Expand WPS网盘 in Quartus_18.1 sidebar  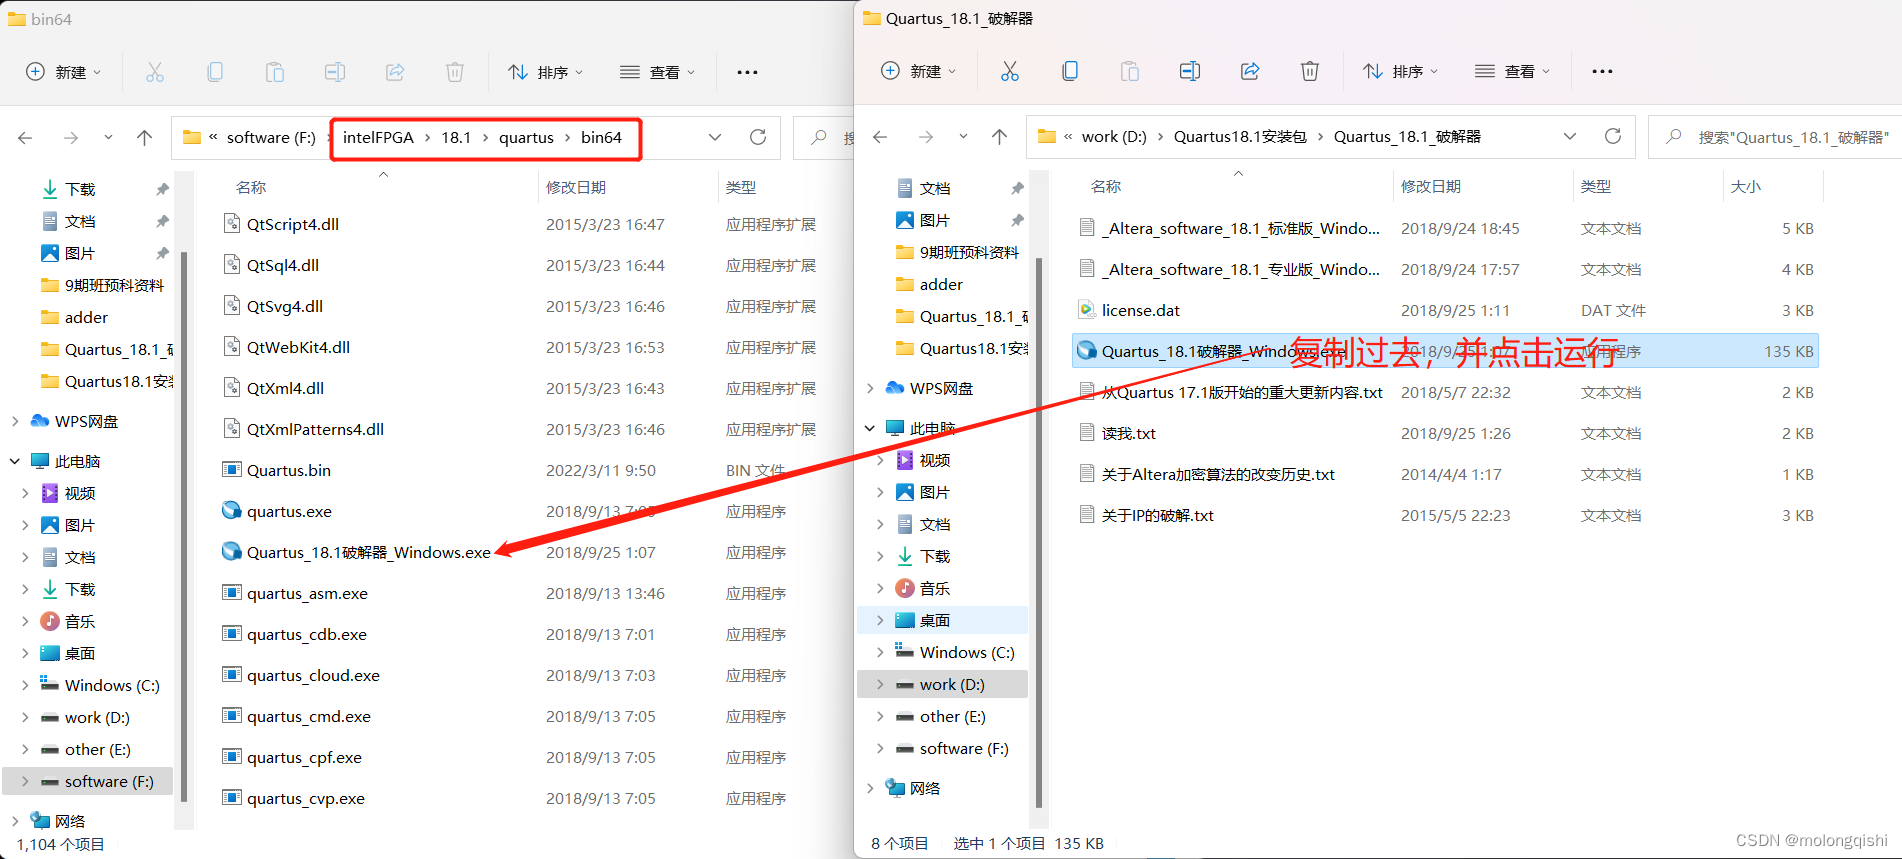(870, 388)
